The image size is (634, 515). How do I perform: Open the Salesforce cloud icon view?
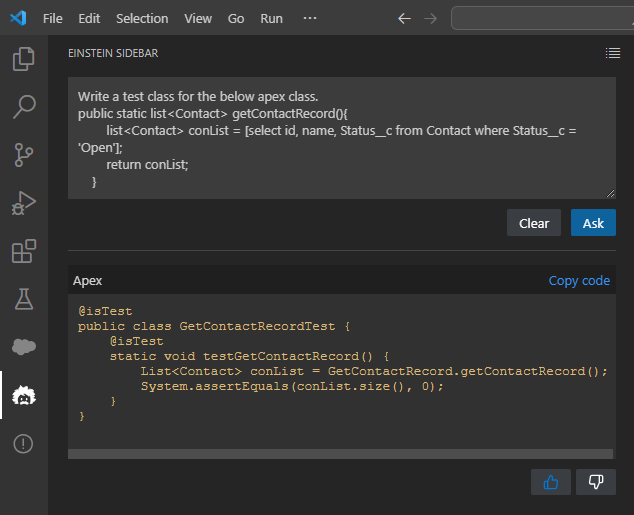23,347
